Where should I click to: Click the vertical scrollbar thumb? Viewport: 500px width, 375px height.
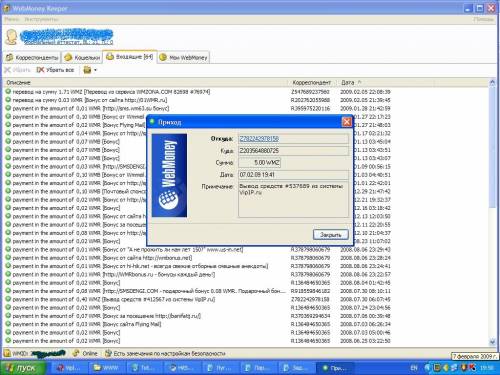[492, 147]
